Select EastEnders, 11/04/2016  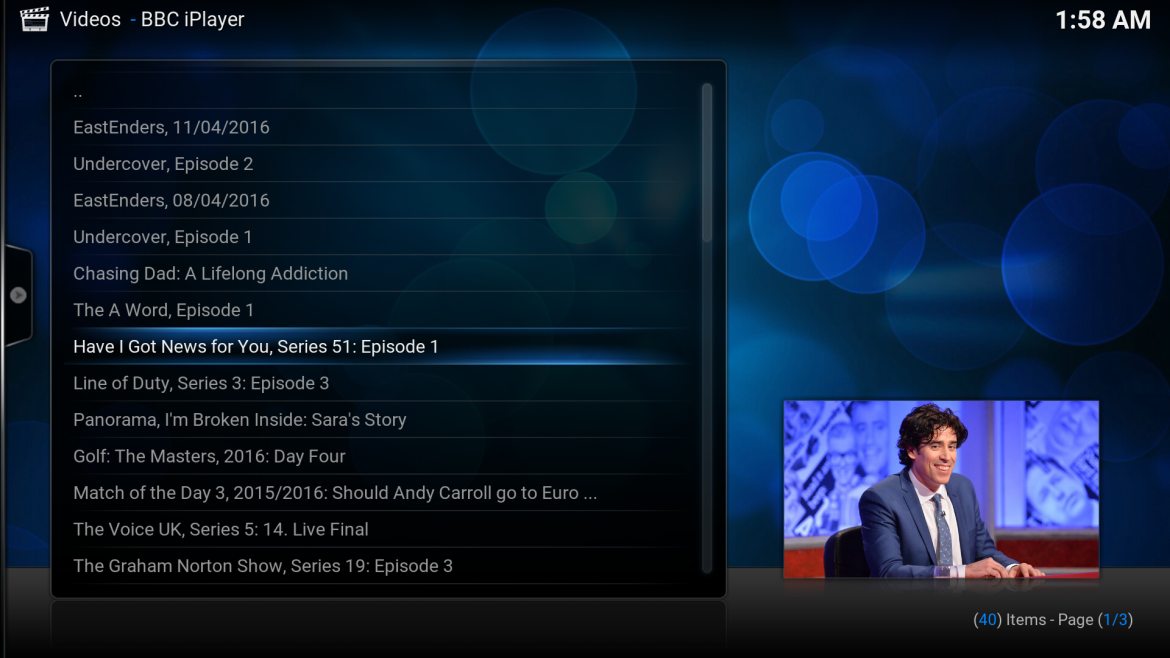377,128
